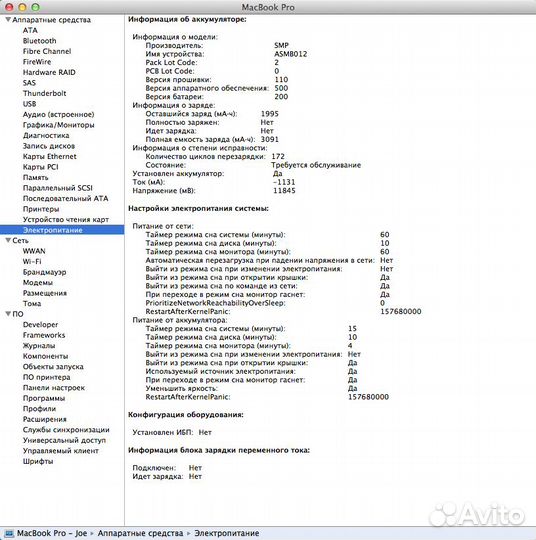
Task: Collapse the Сеть section triangle
Action: click(8, 240)
